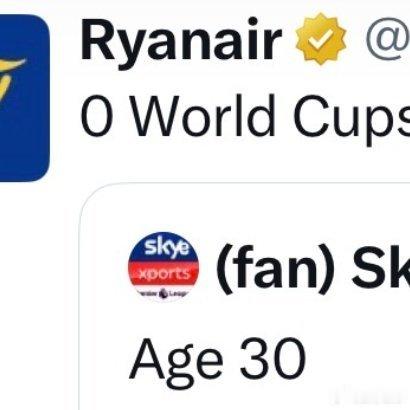
Task: Open the quoted tweet showing Age 30
Action: click(245, 297)
